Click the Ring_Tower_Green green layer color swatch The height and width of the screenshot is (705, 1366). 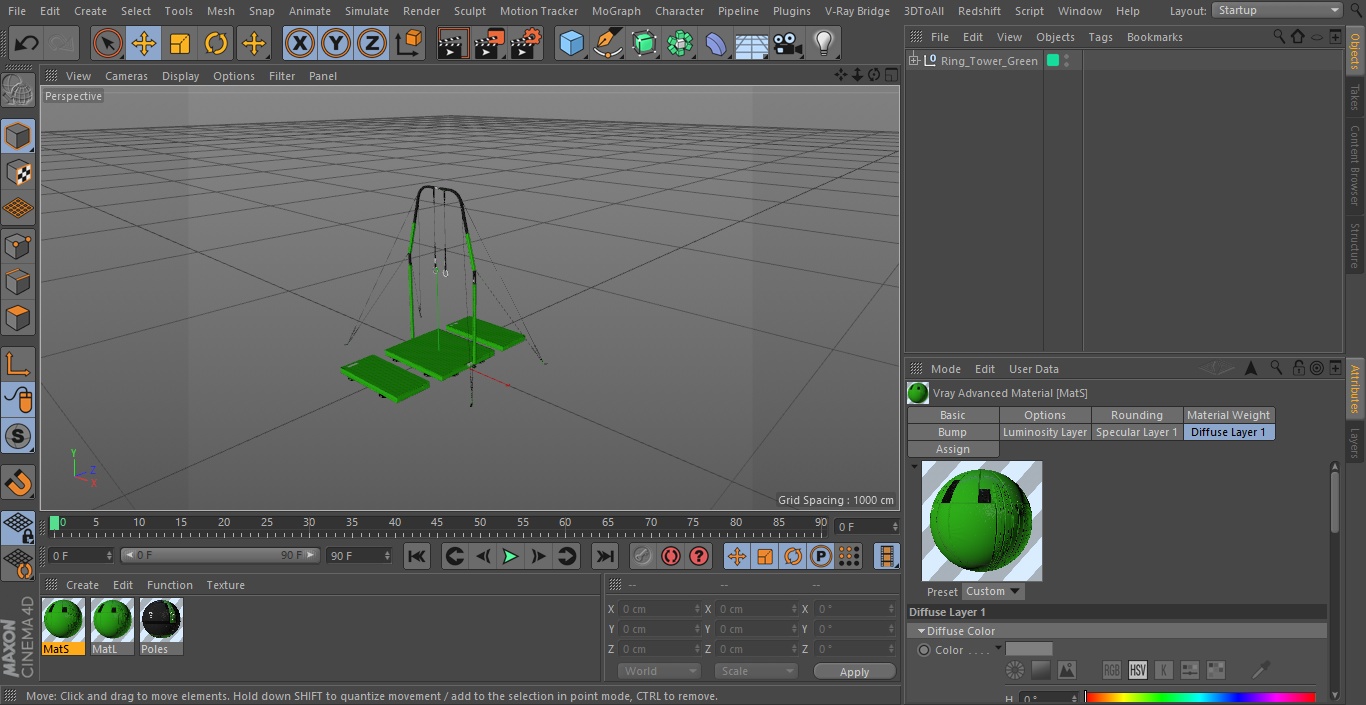[1052, 61]
